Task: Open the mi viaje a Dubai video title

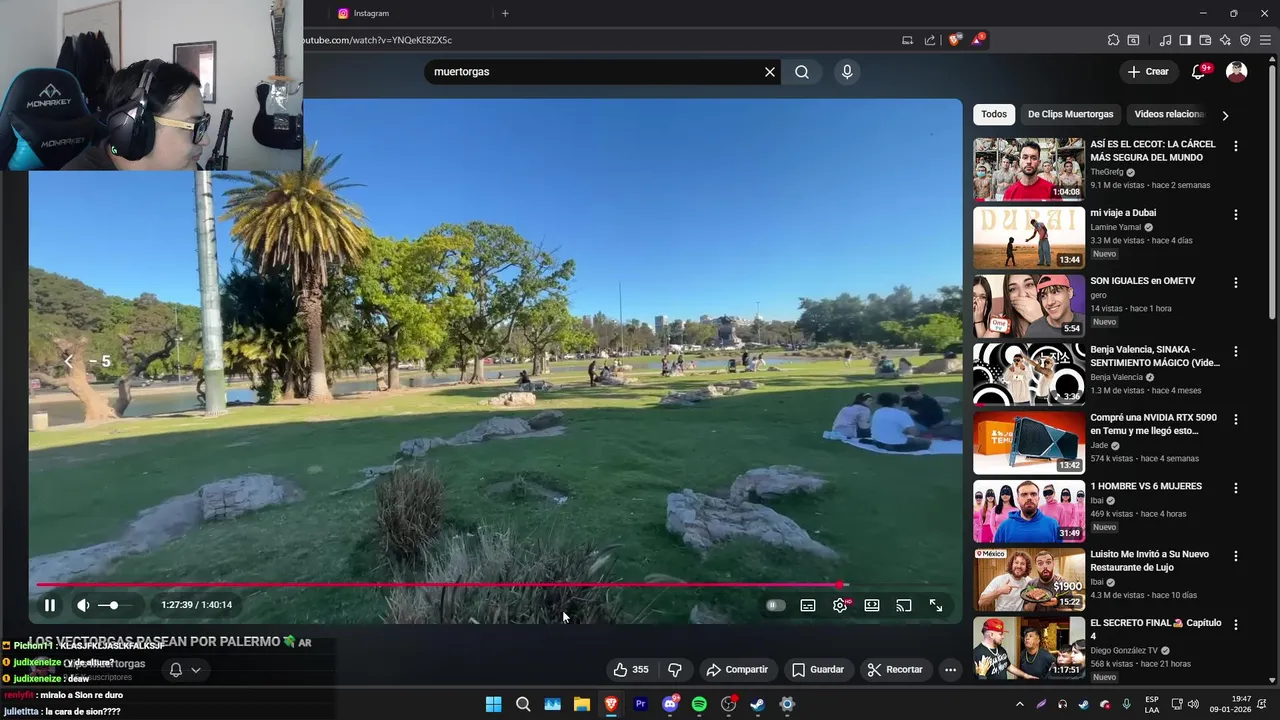Action: click(1123, 213)
